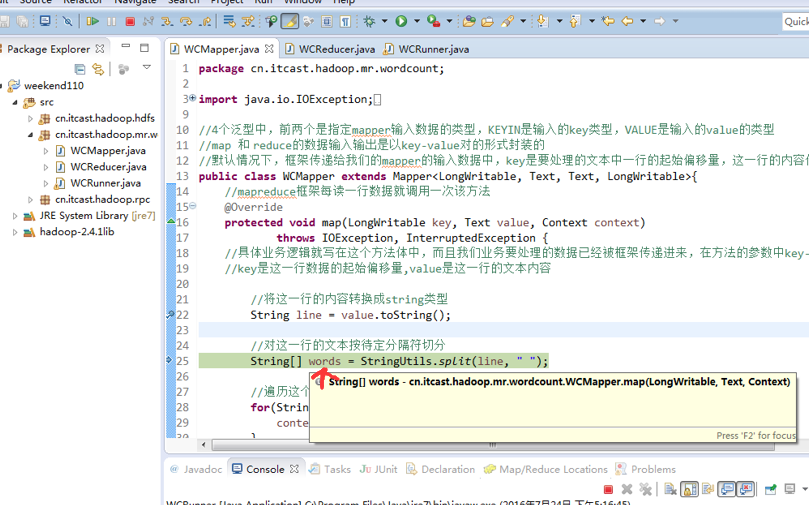Viewport: 809px width, 505px height.
Task: Click Collapse All in Package Explorer
Action: pyautogui.click(x=79, y=69)
